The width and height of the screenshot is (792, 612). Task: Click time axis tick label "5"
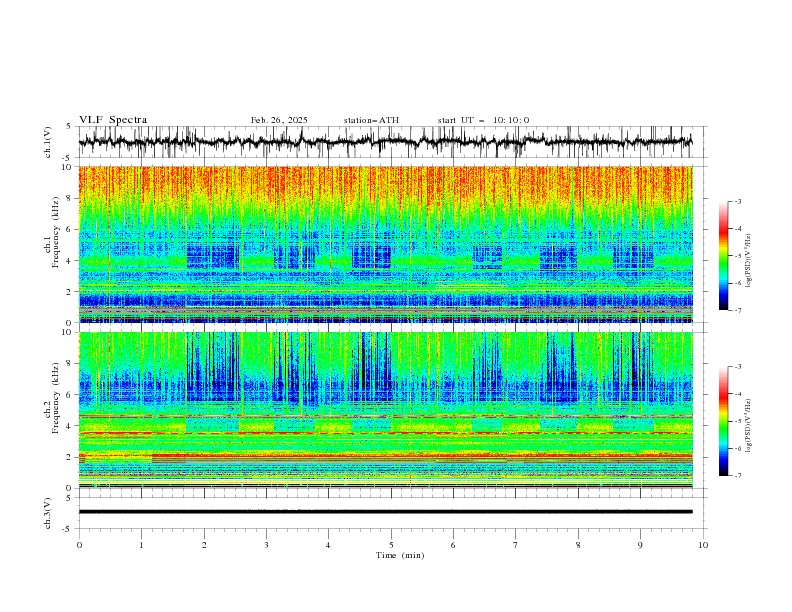pos(391,545)
